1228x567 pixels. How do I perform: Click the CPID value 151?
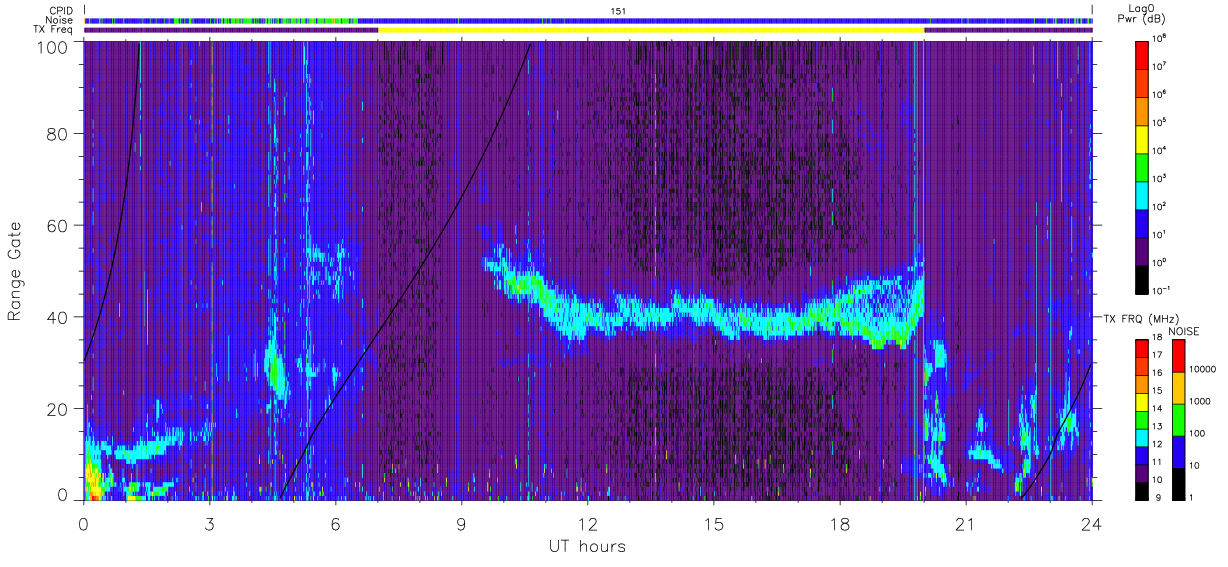[x=618, y=10]
